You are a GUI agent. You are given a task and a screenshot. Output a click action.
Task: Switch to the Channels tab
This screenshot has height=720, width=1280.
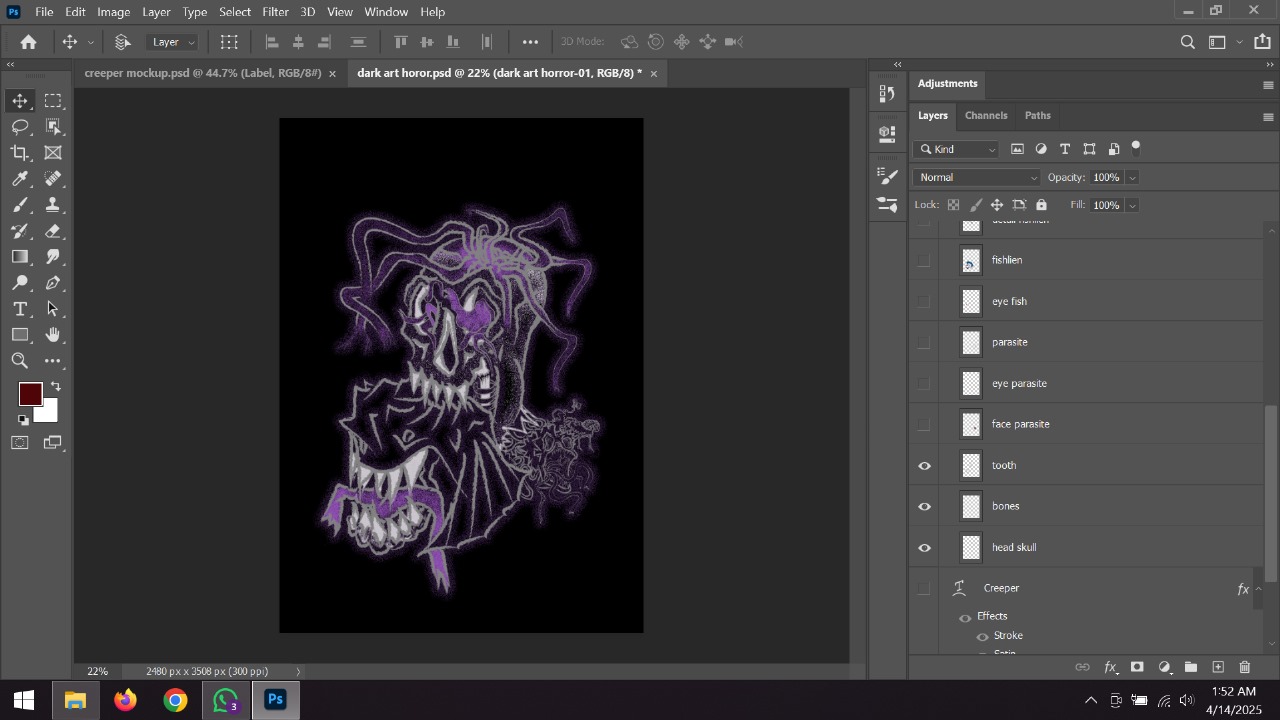(986, 116)
